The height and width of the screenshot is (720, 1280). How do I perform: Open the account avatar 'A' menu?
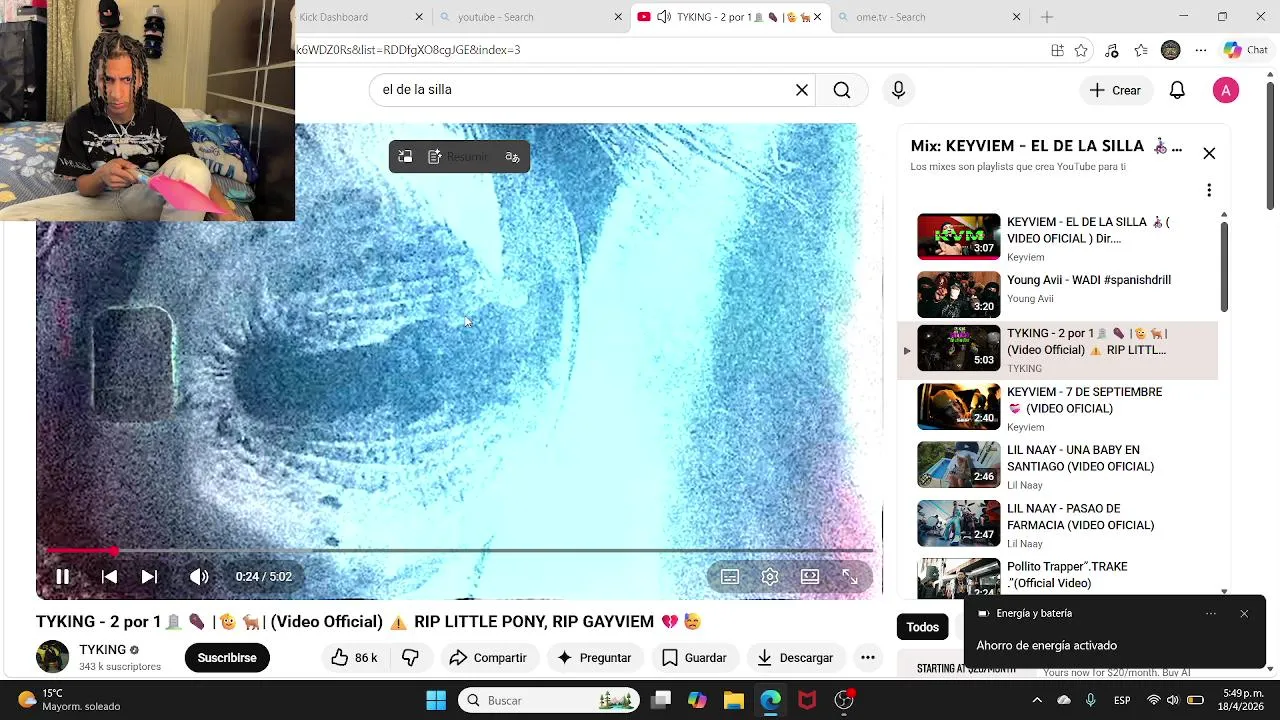[x=1226, y=90]
